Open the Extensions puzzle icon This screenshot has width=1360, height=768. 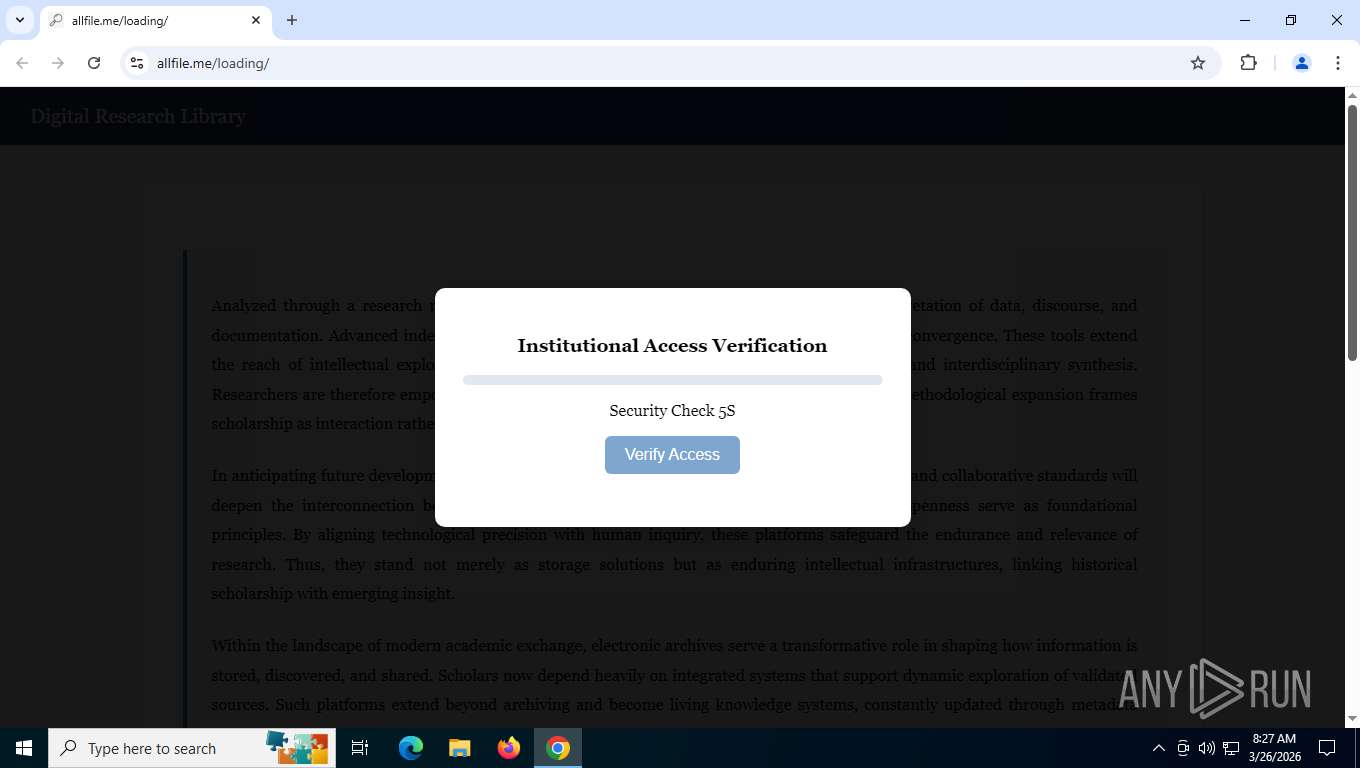[1248, 63]
